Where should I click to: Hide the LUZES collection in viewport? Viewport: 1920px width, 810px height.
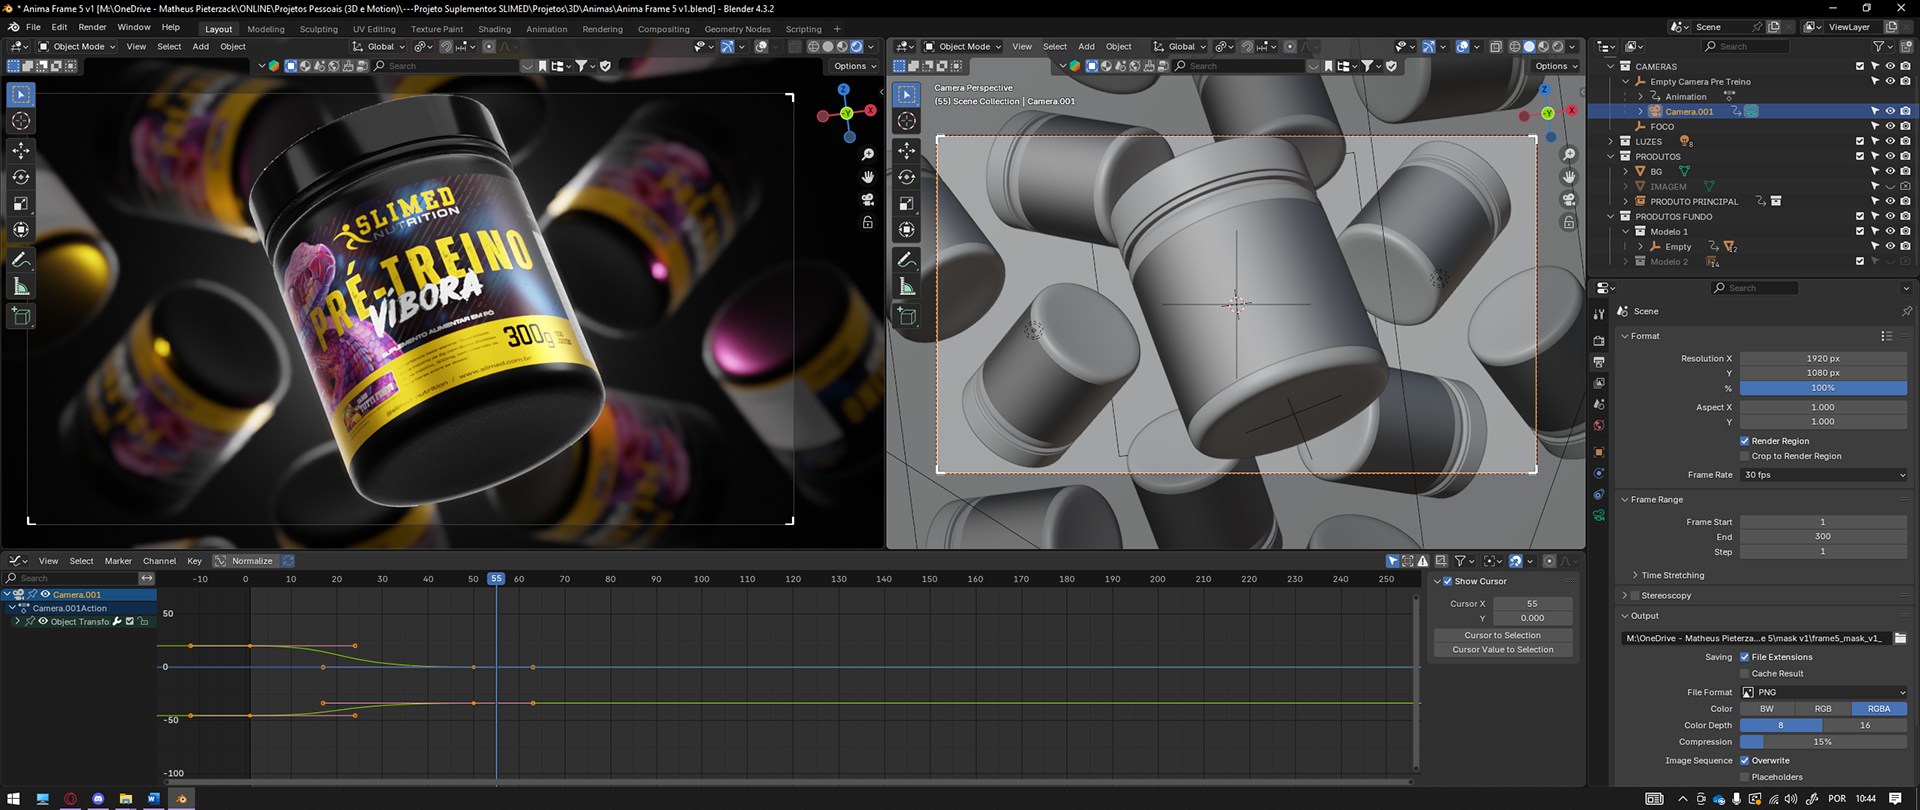click(x=1890, y=141)
